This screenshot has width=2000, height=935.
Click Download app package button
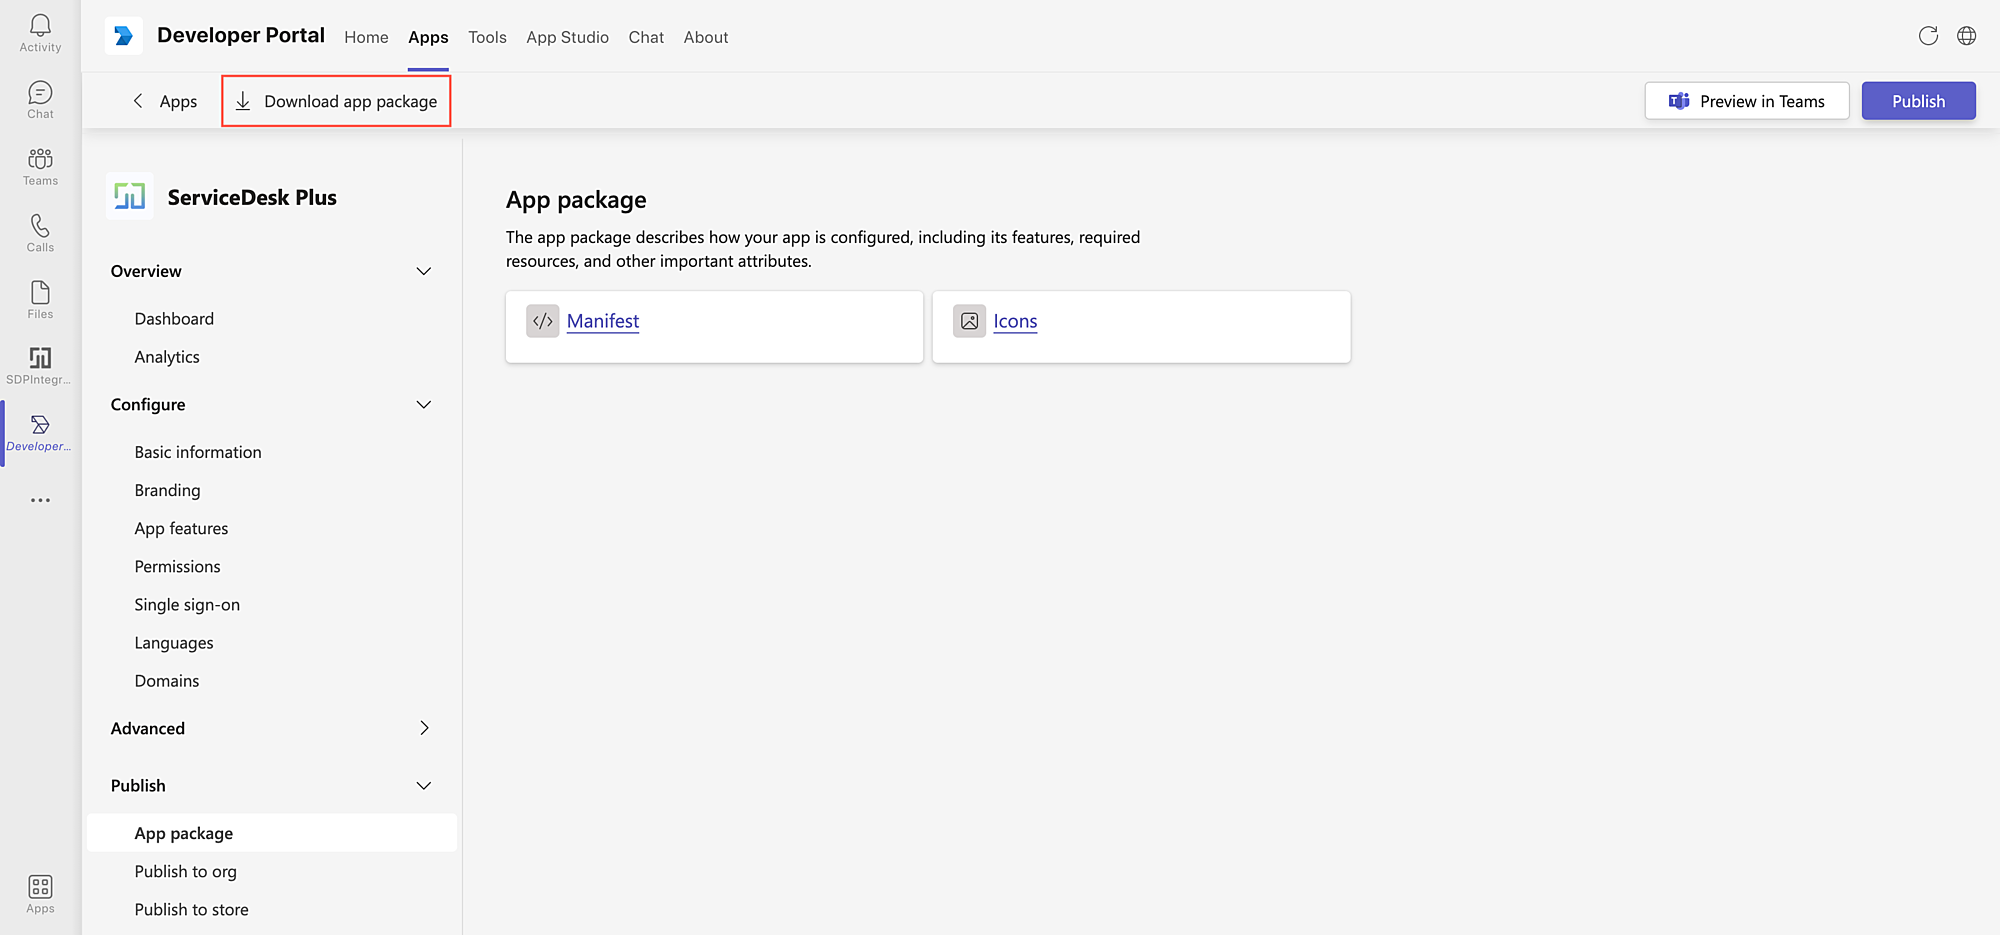(x=337, y=101)
